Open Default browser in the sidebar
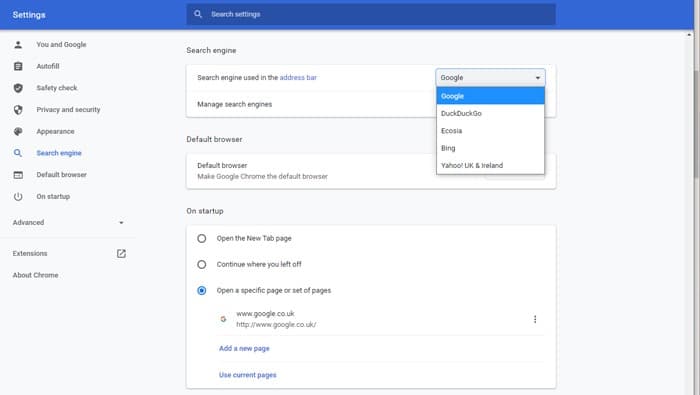 62,175
